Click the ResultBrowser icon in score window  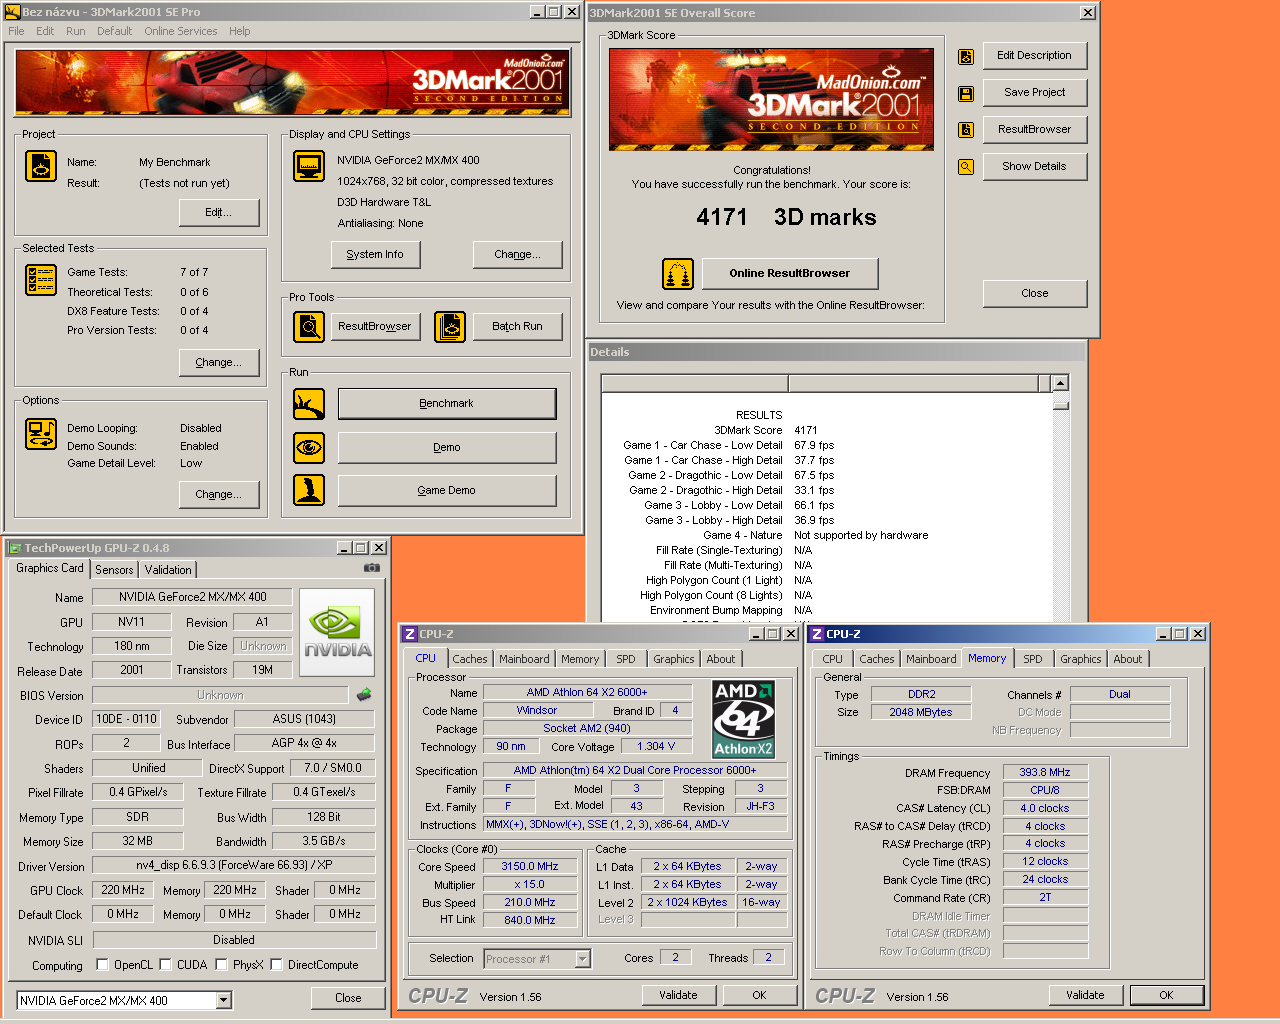pos(966,130)
